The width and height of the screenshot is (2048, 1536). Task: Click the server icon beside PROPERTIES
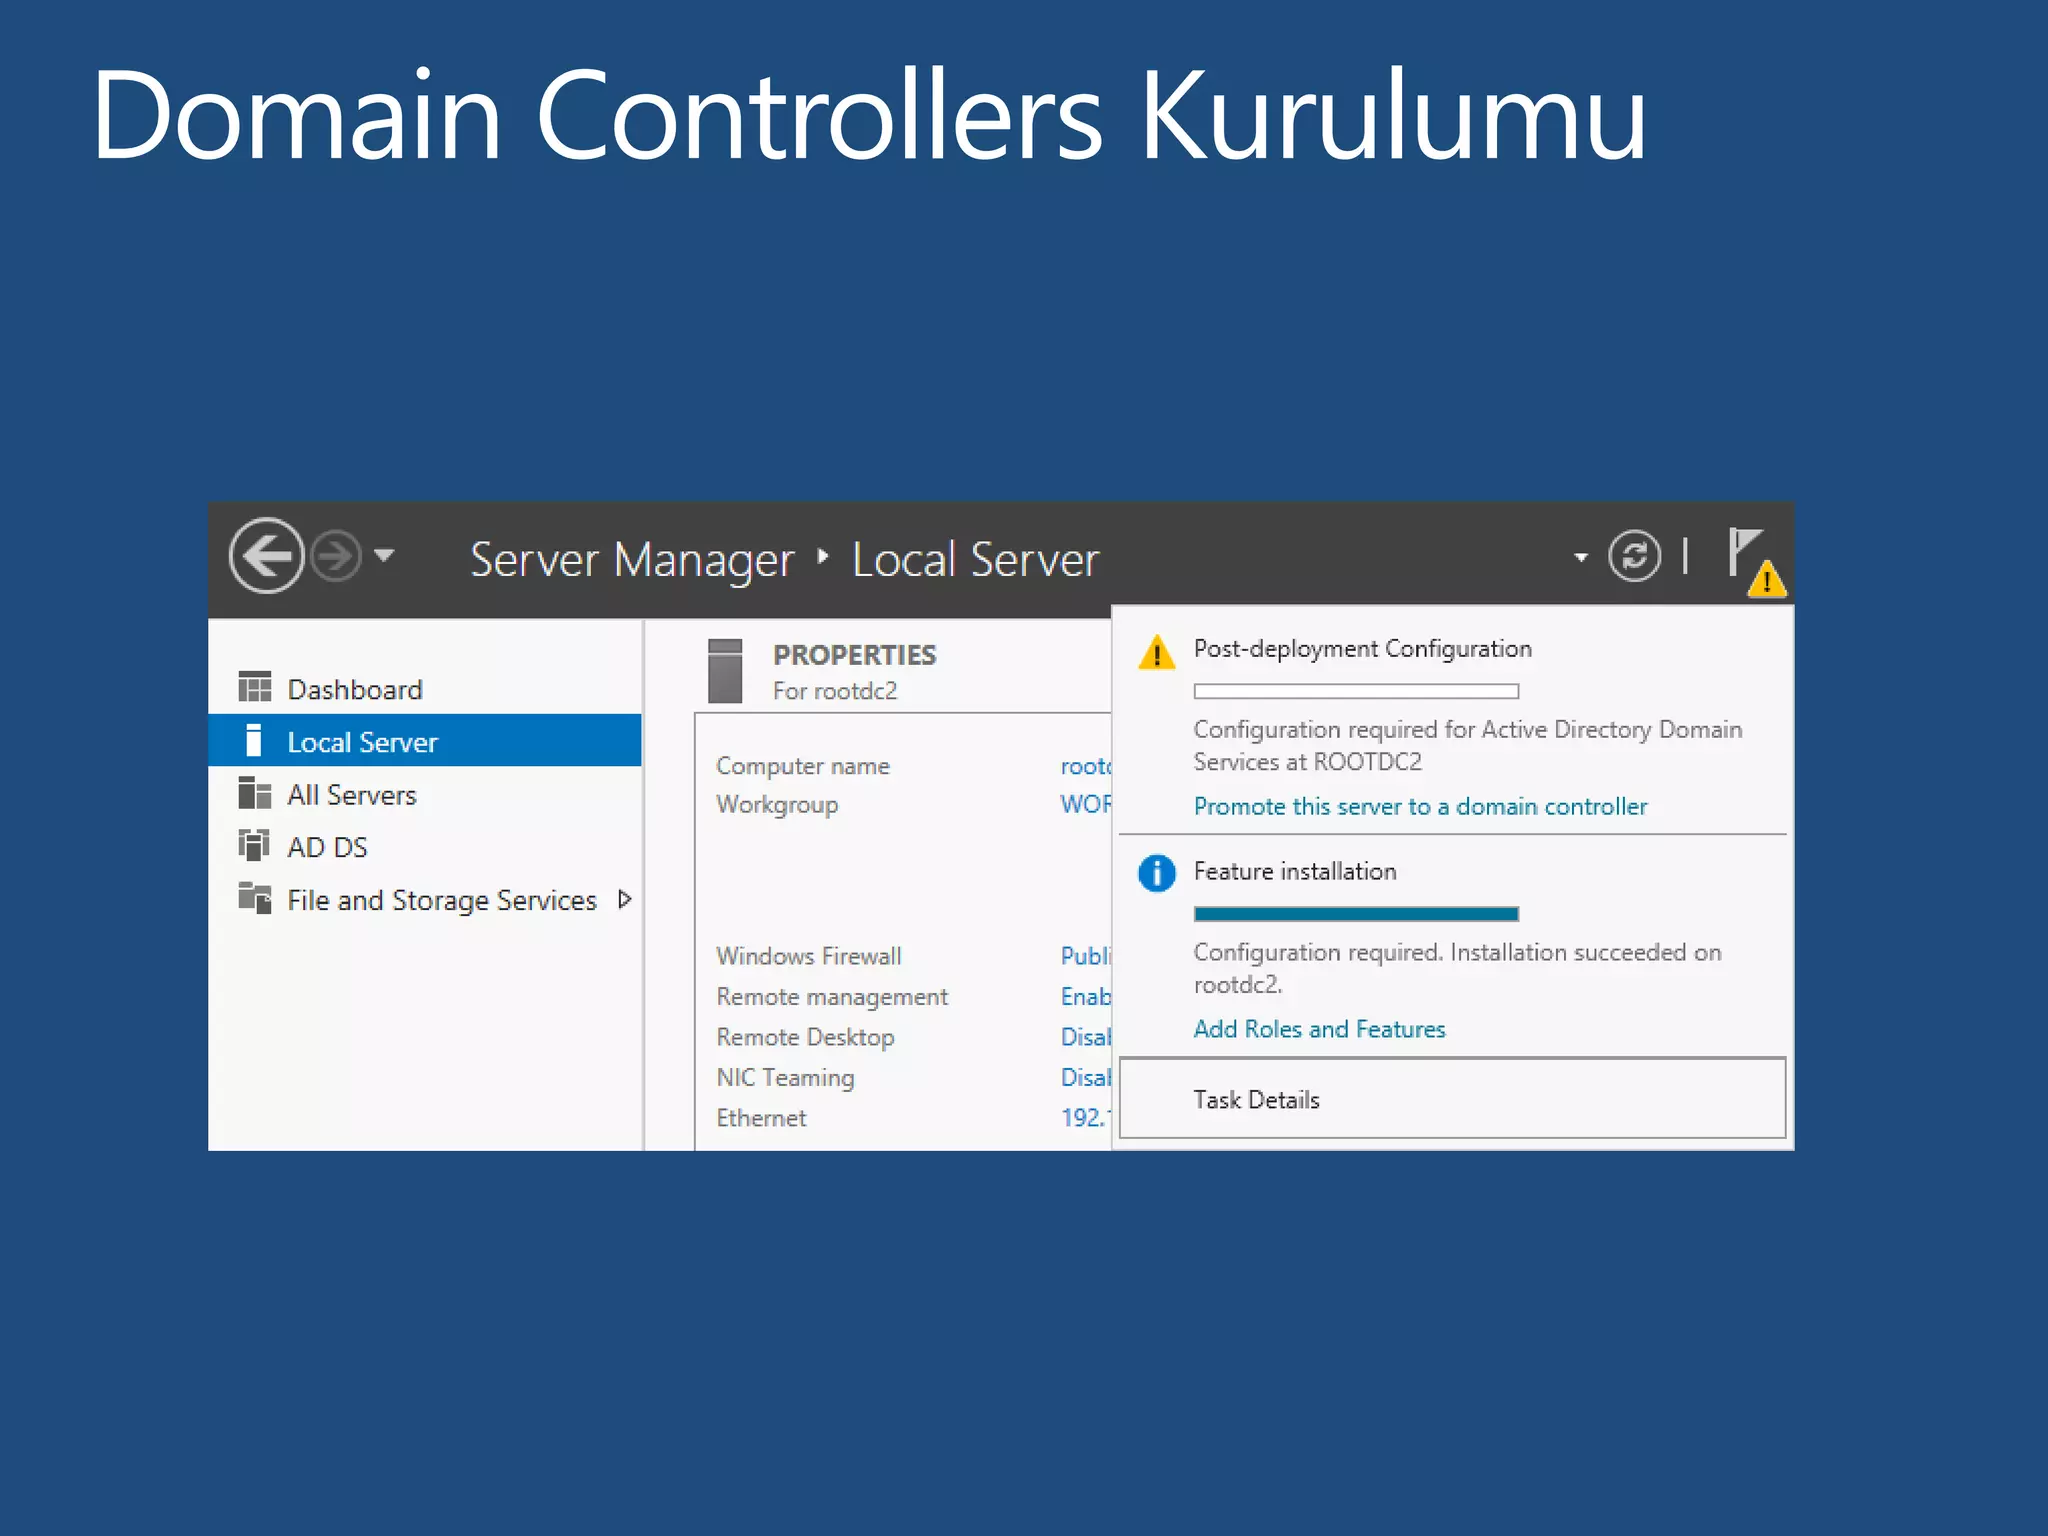(725, 671)
